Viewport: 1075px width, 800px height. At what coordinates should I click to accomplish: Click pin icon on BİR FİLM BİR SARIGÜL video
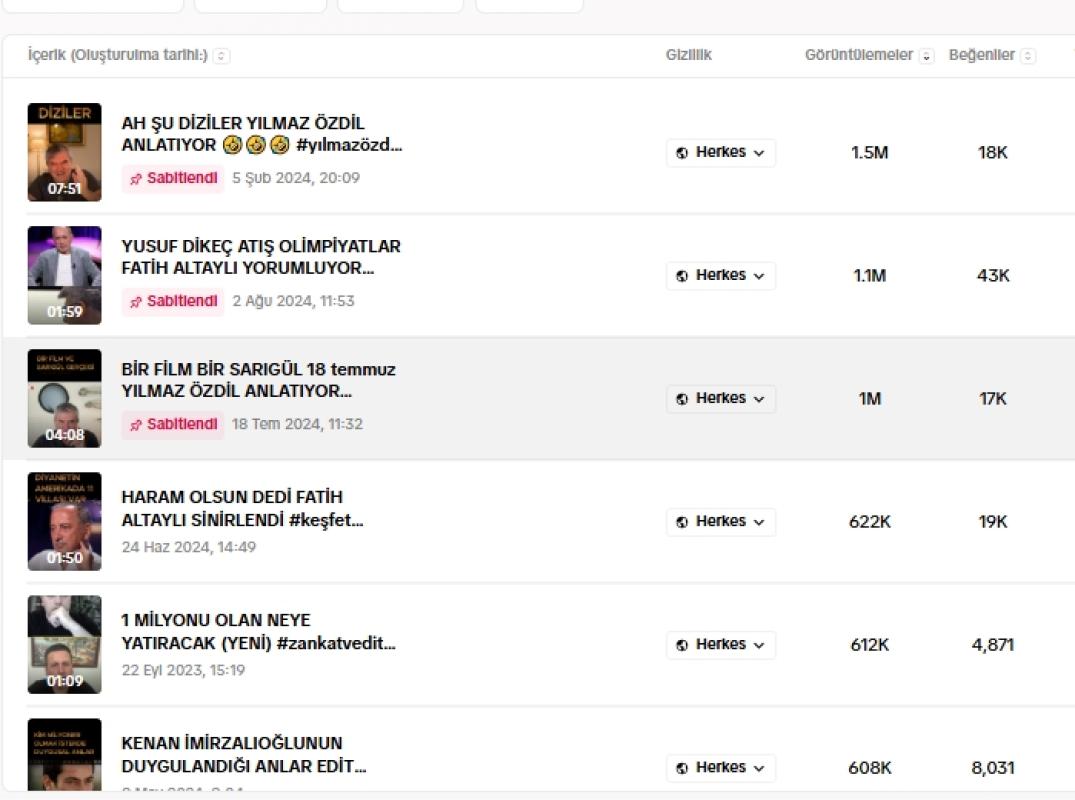coord(136,425)
